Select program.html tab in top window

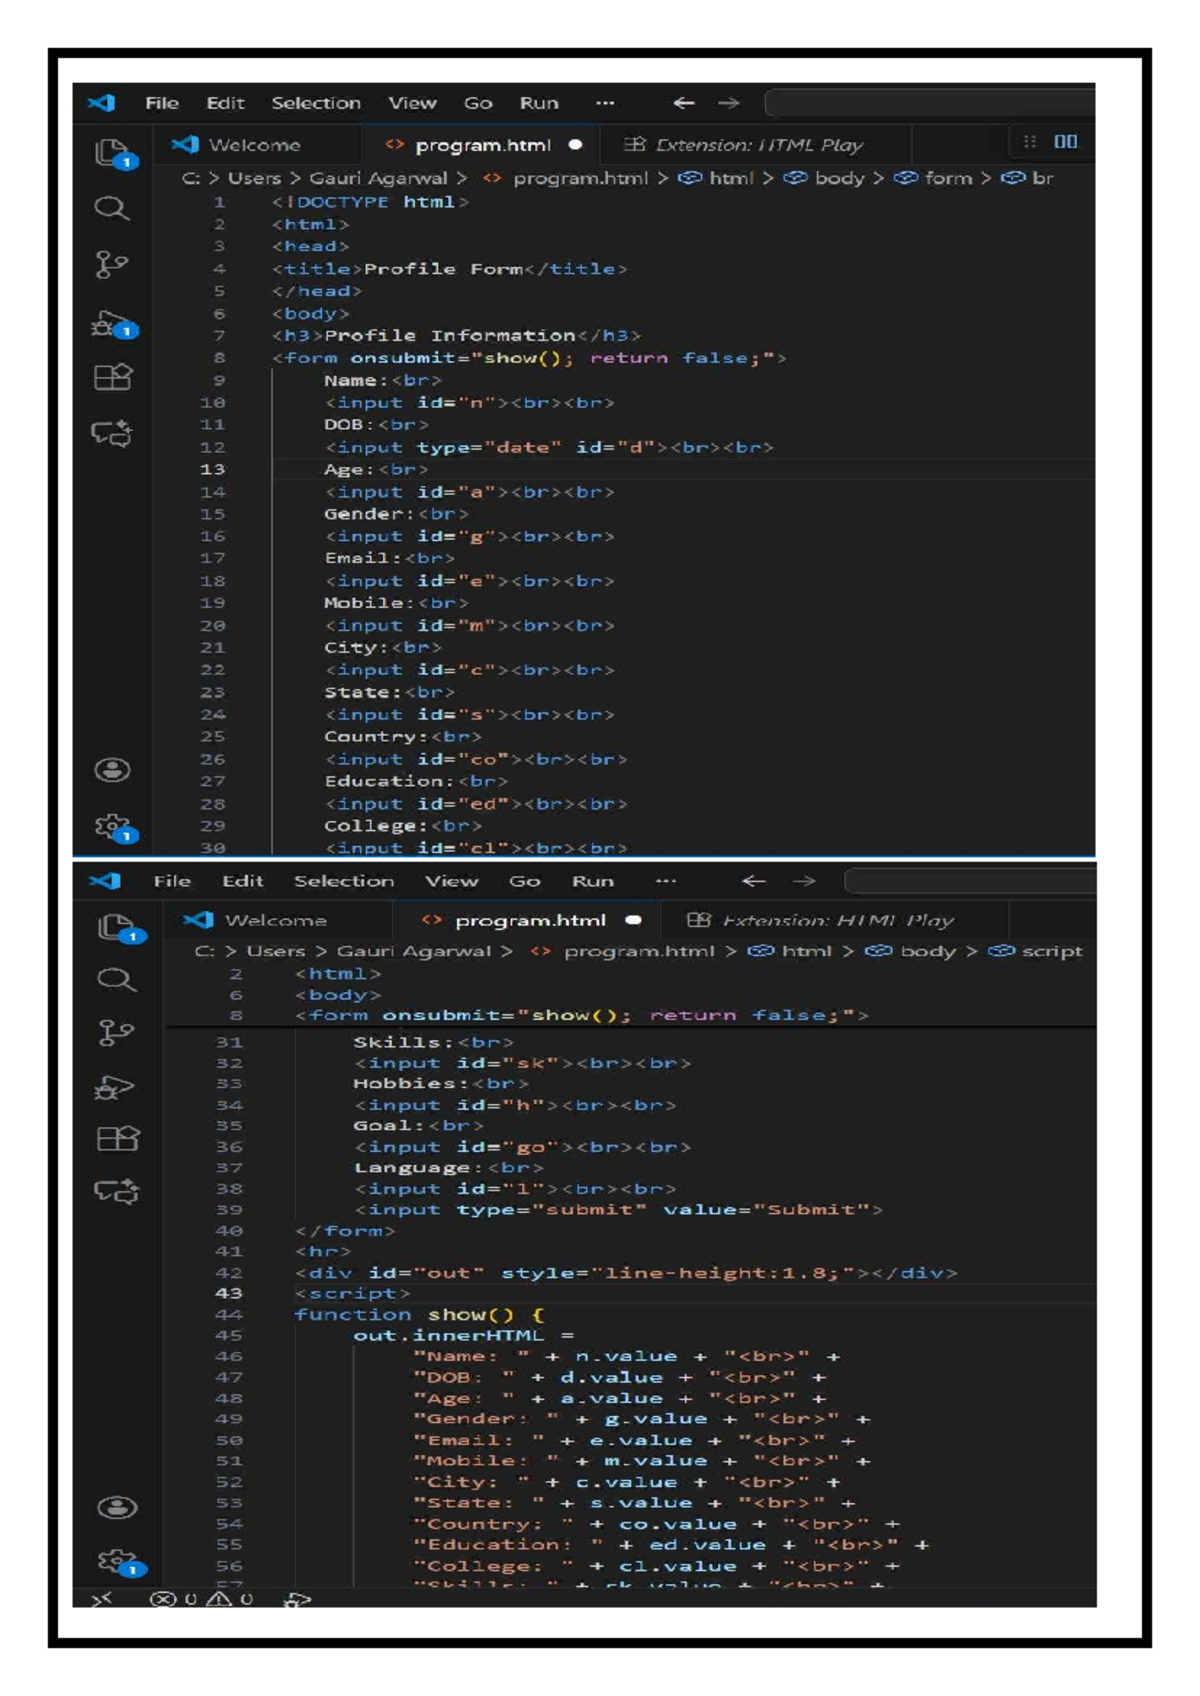[x=483, y=145]
